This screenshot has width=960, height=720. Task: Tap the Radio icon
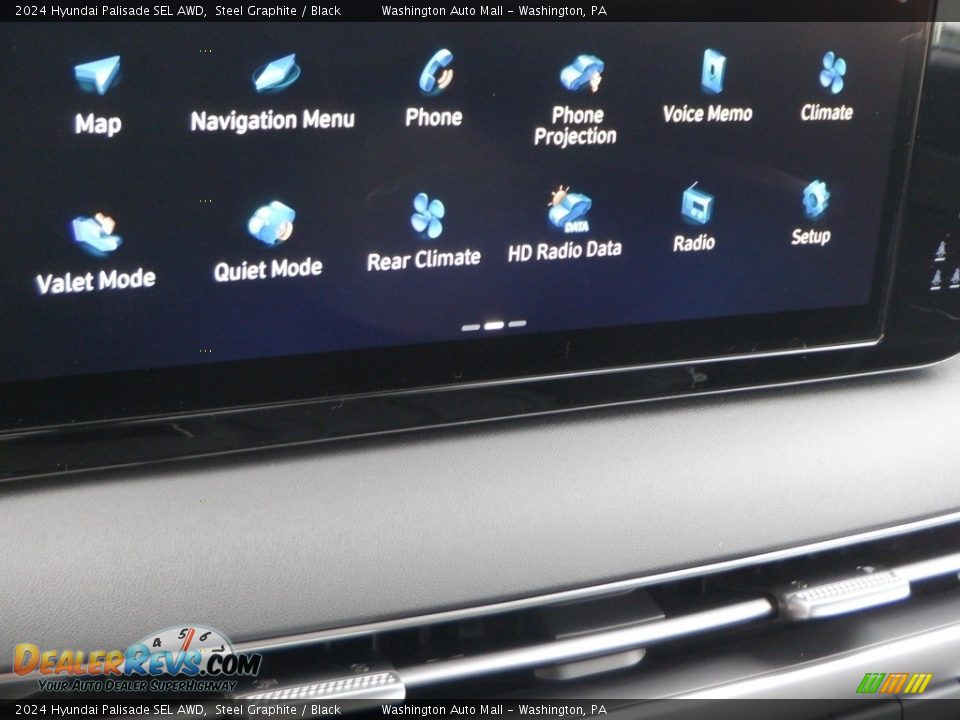[697, 204]
